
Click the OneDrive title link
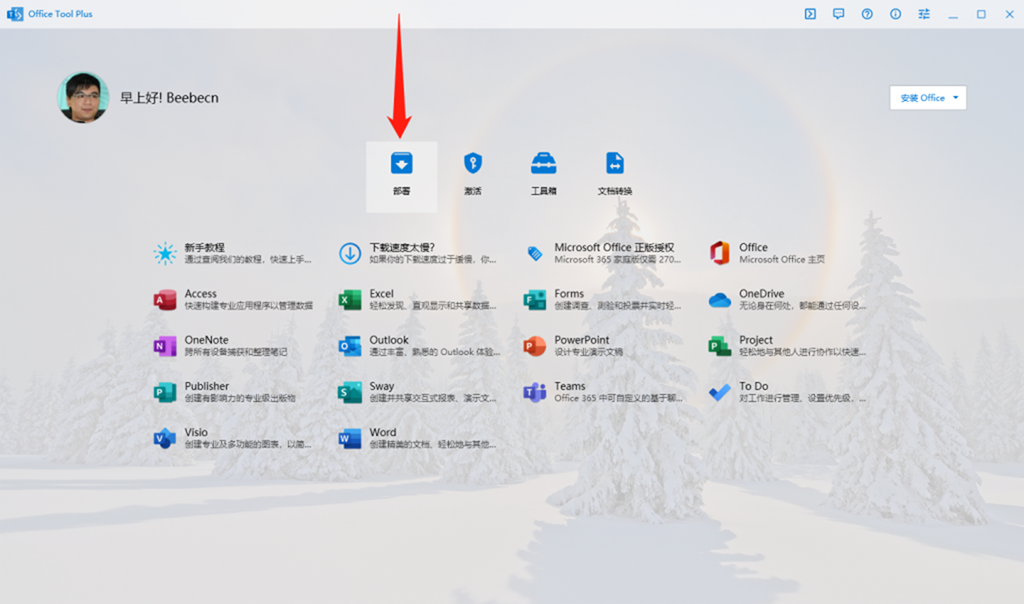pyautogui.click(x=761, y=294)
